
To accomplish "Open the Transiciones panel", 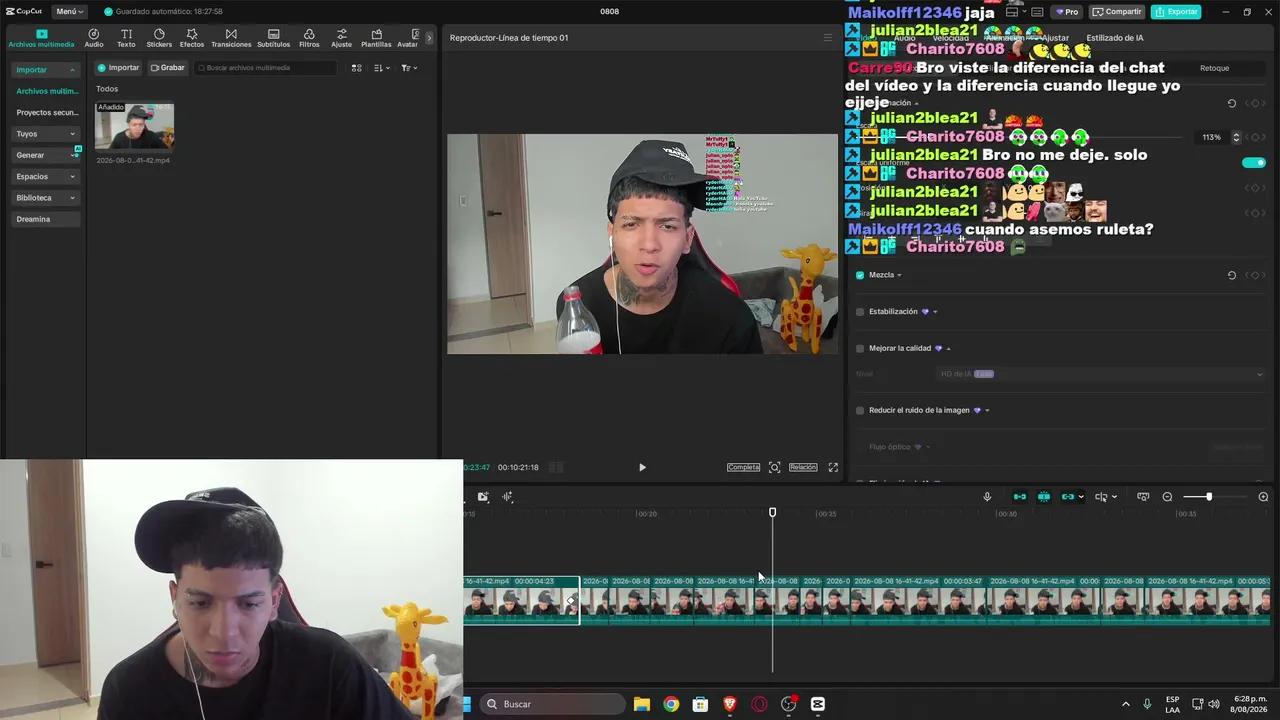I will (231, 38).
